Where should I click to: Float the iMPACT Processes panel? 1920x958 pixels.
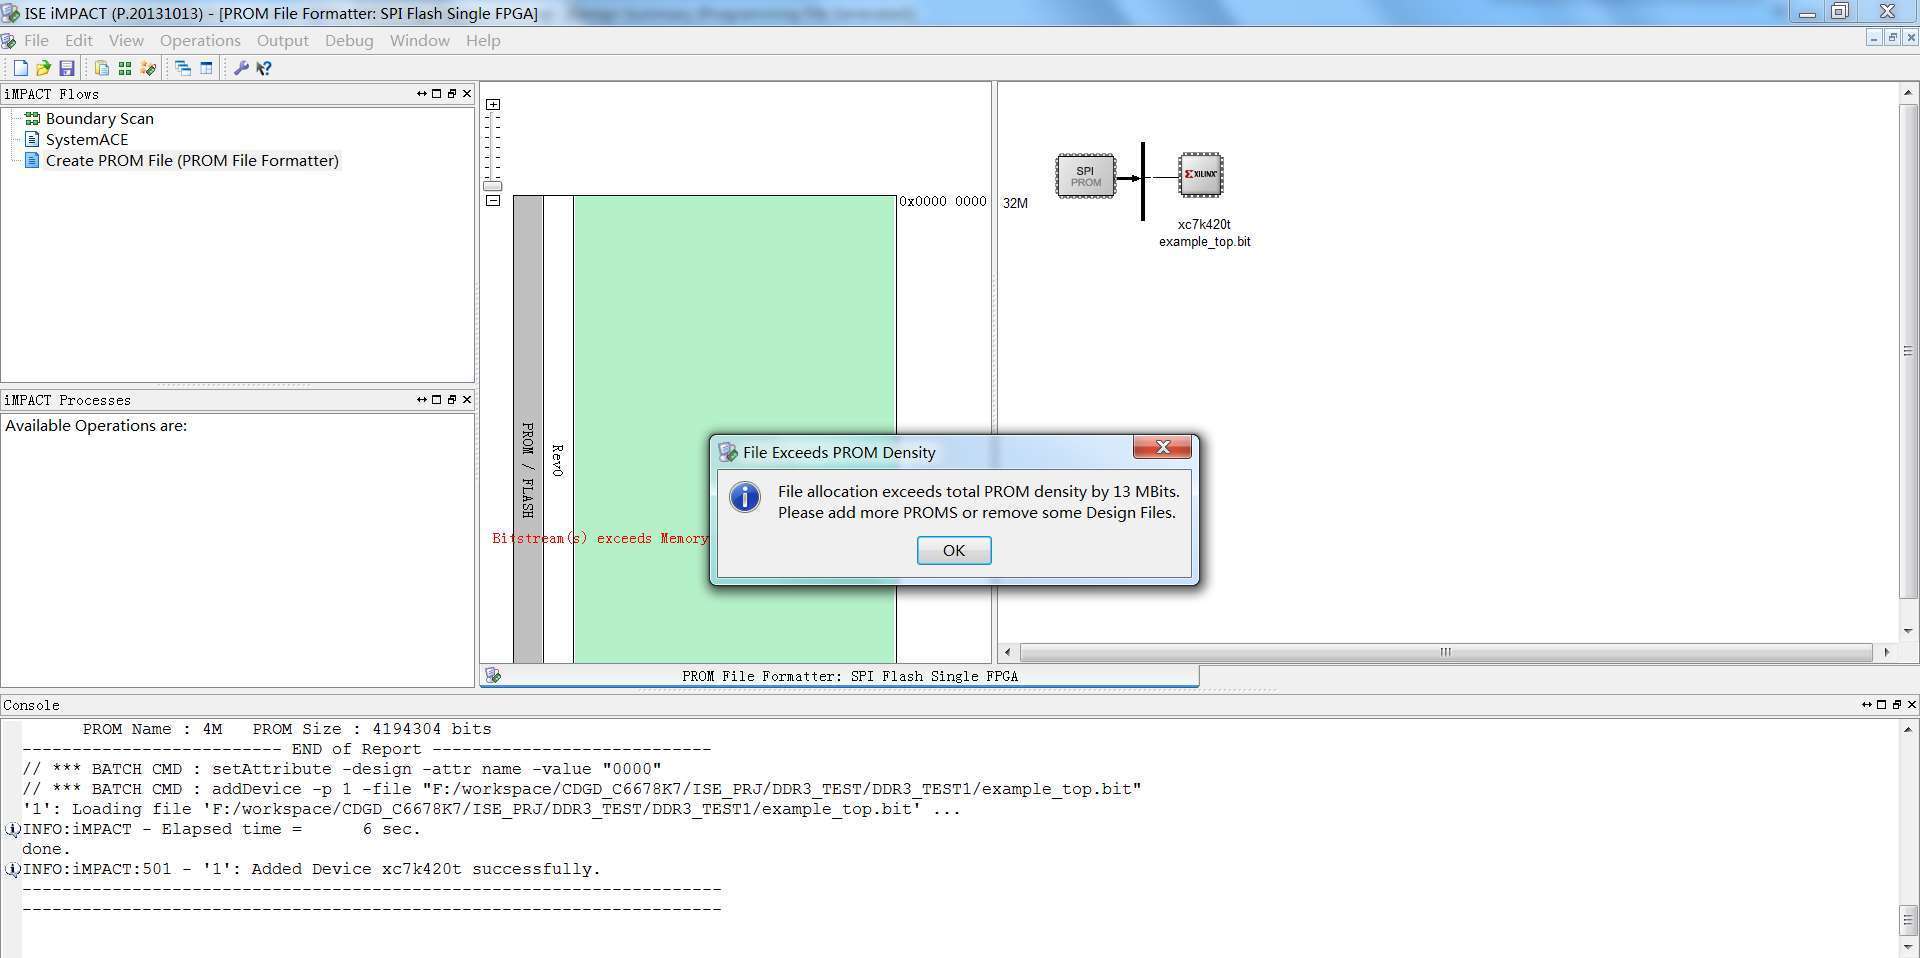[451, 399]
